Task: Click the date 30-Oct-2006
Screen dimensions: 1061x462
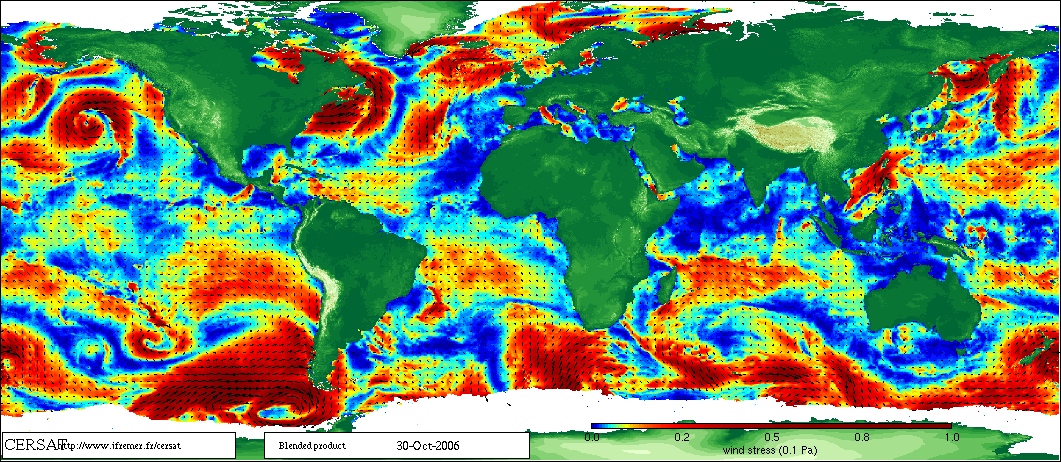Action: click(430, 446)
